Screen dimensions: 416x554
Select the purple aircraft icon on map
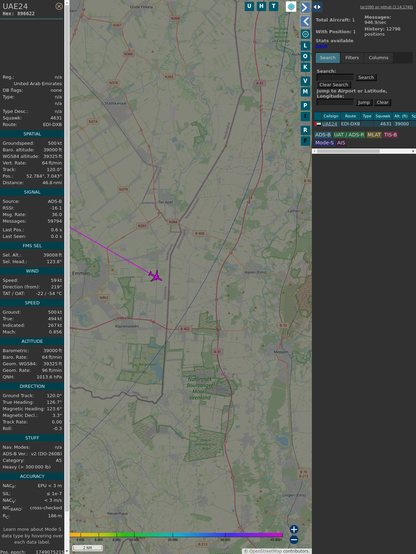point(155,276)
